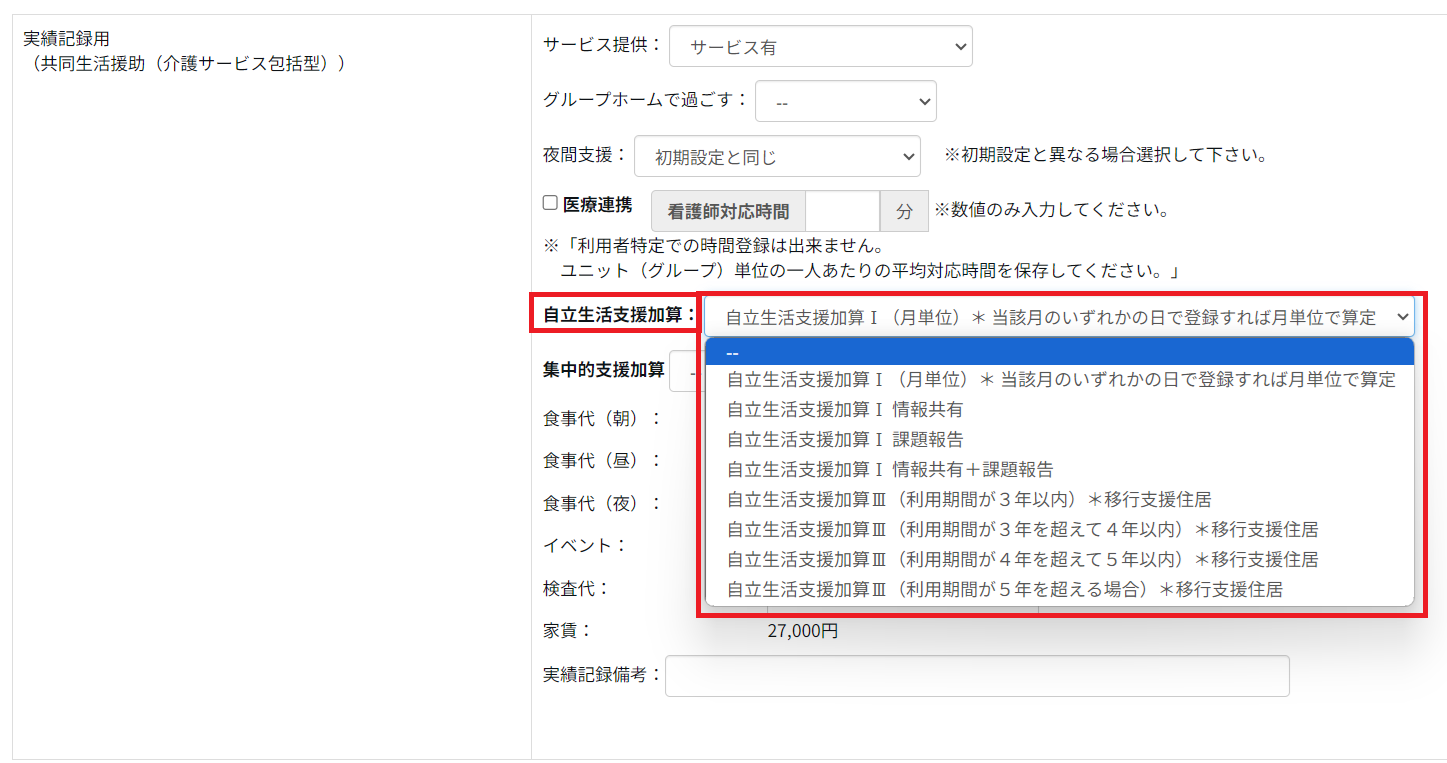The width and height of the screenshot is (1447, 763).
Task: Click the 分 unit box
Action: tap(904, 211)
